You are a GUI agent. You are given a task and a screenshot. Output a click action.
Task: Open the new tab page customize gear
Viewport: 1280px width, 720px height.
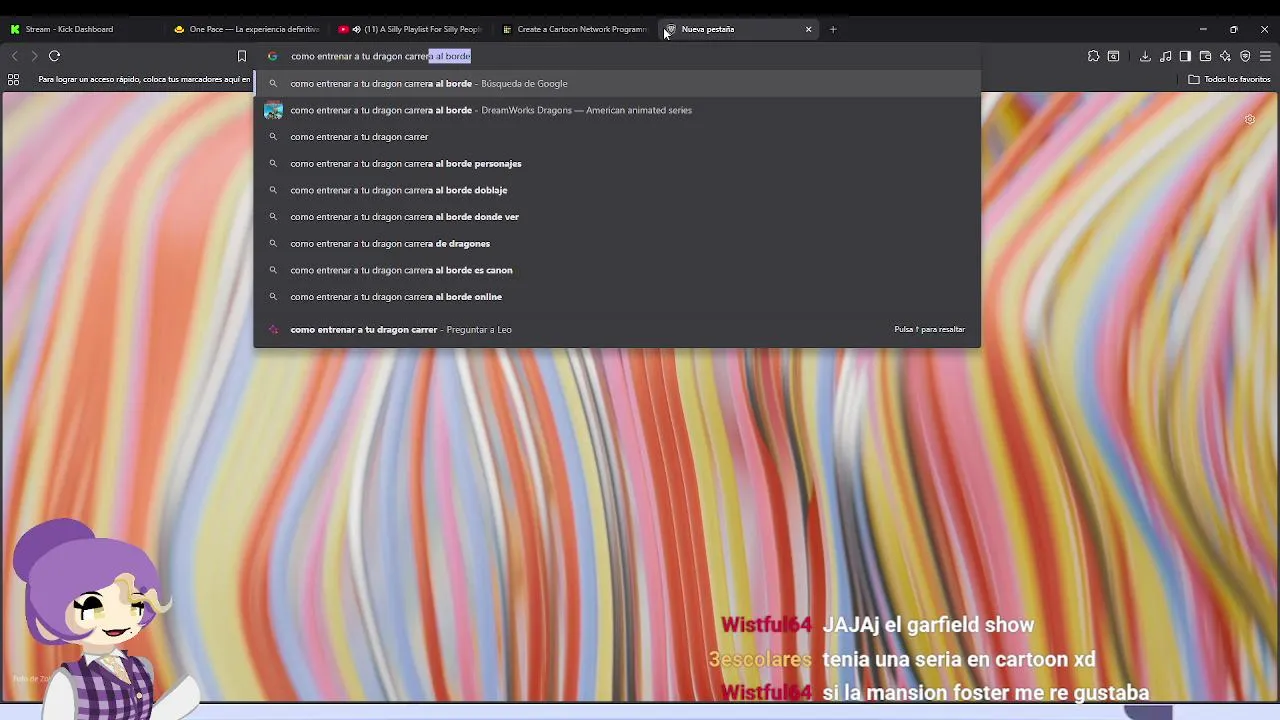pos(1249,120)
